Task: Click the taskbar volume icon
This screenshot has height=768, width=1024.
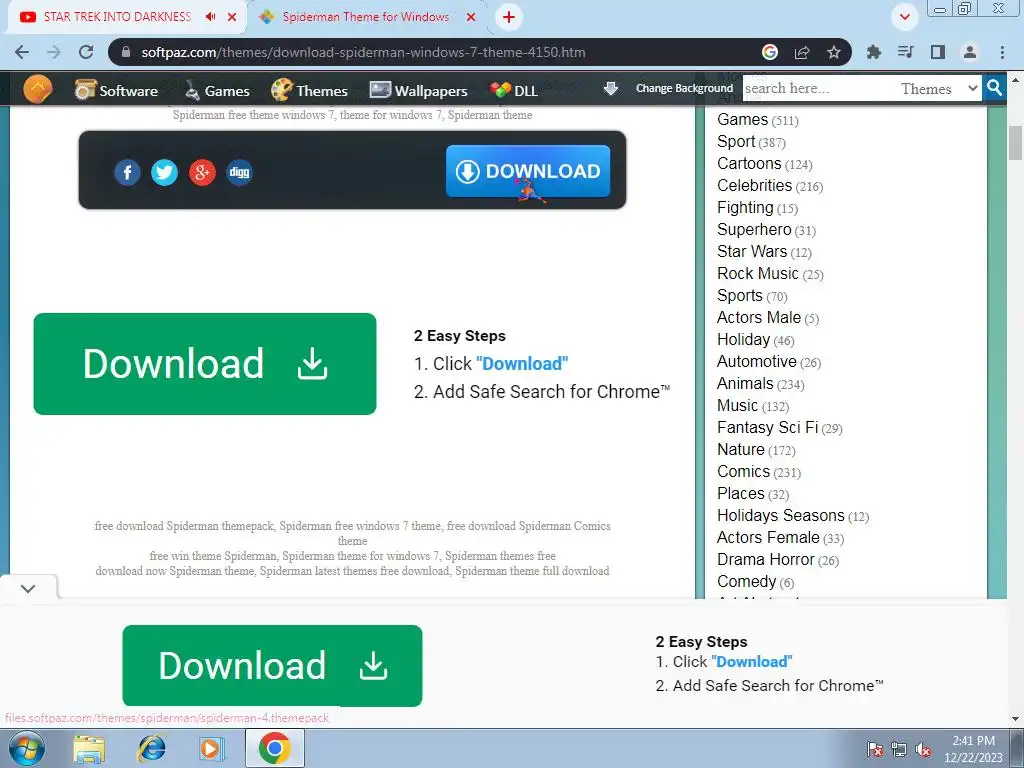Action: point(923,749)
